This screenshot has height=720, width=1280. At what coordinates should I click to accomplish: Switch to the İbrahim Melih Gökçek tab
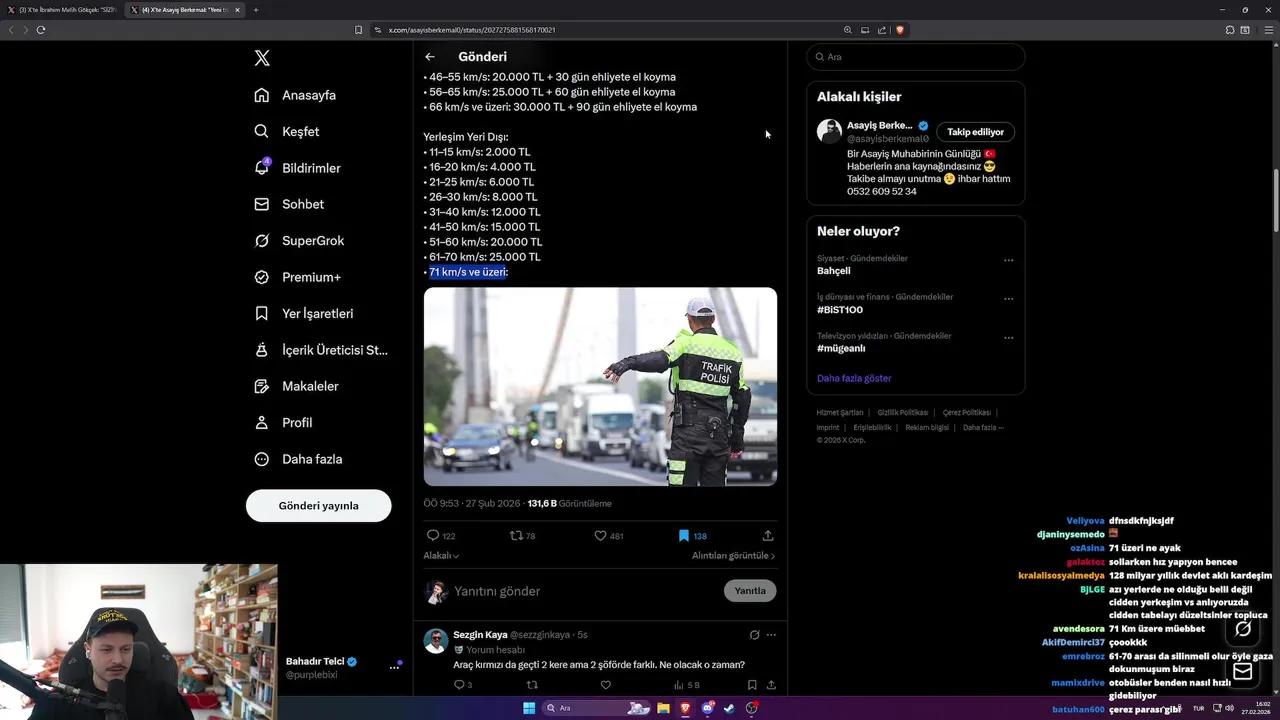(x=62, y=10)
